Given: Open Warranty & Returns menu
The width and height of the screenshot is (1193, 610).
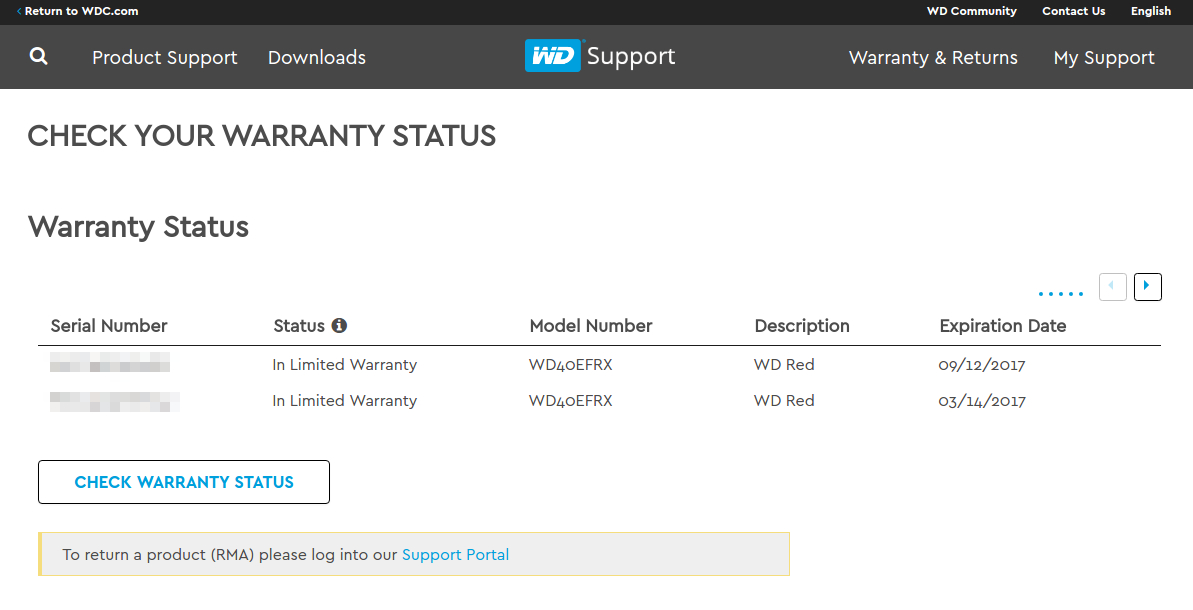Looking at the screenshot, I should 933,58.
